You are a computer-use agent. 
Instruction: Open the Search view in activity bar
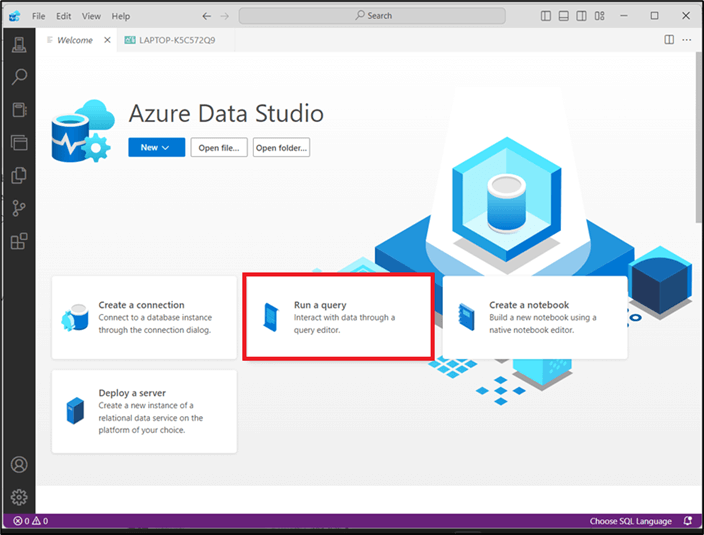click(19, 77)
